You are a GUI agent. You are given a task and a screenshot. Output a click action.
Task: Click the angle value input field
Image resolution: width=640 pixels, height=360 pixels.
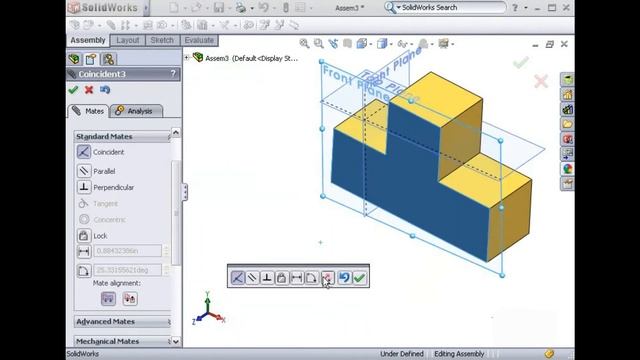[128, 270]
